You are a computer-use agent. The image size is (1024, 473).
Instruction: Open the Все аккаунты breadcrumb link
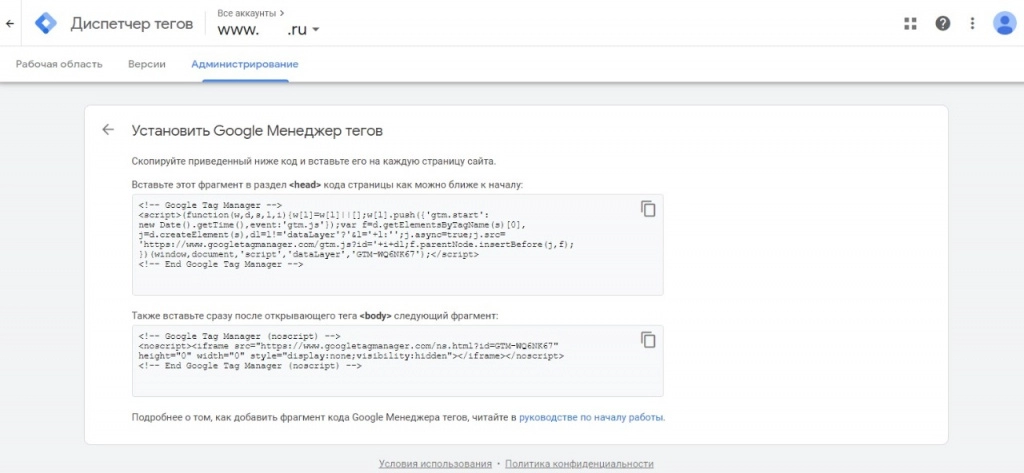(251, 12)
